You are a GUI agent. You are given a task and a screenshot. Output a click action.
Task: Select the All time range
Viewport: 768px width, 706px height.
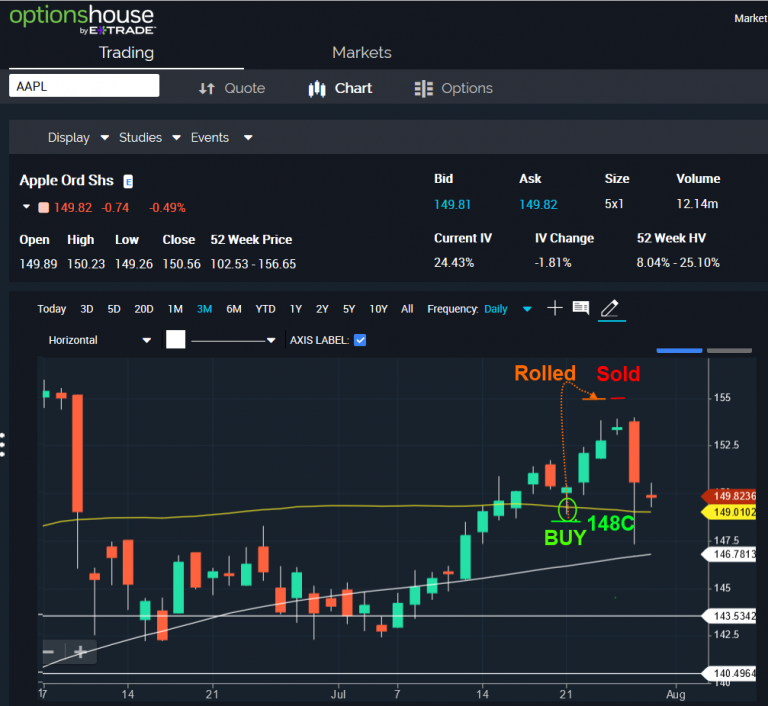407,309
